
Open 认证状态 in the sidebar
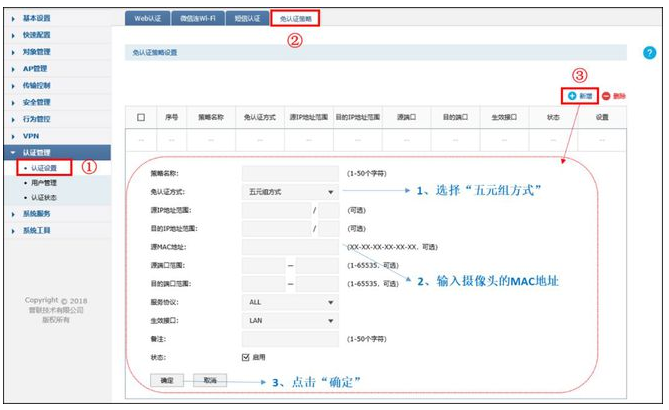(44, 198)
